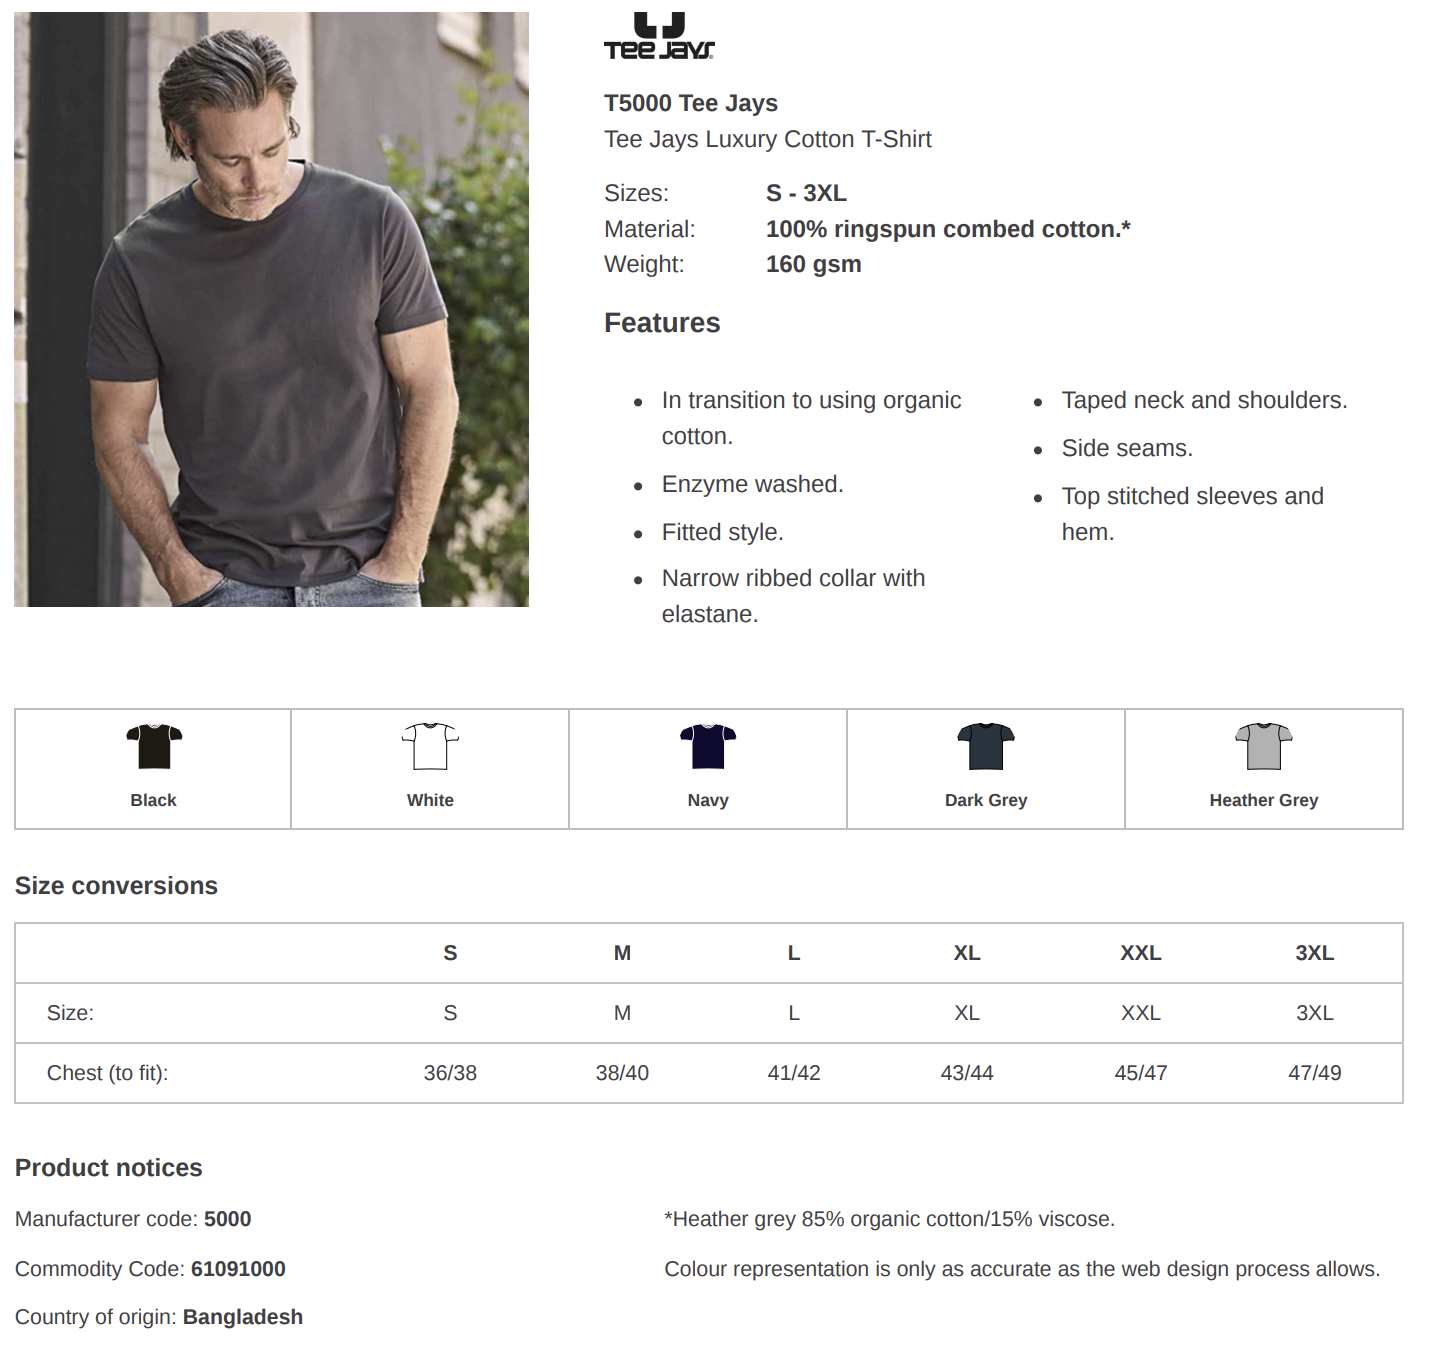The image size is (1434, 1372).
Task: Click the commodity code 61091000
Action: (x=238, y=1269)
